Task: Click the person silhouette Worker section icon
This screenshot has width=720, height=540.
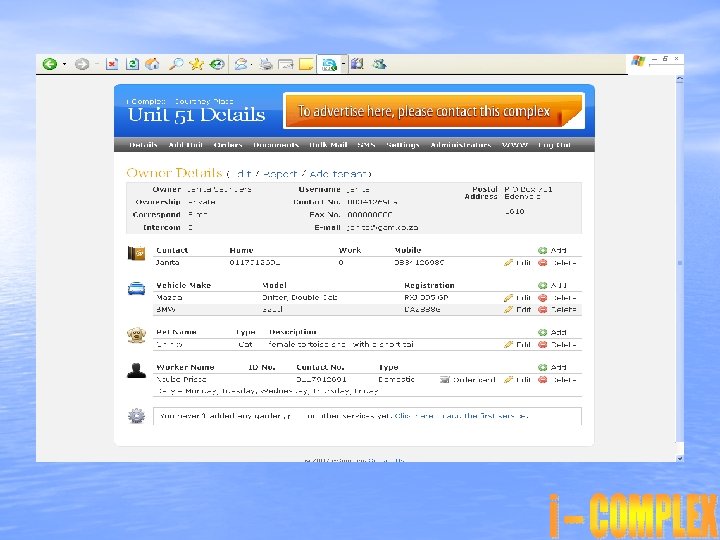Action: click(x=136, y=371)
